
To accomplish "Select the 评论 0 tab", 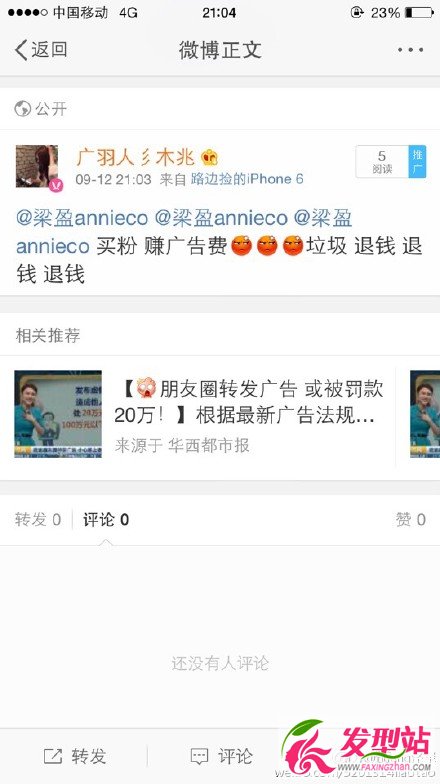I will (106, 520).
